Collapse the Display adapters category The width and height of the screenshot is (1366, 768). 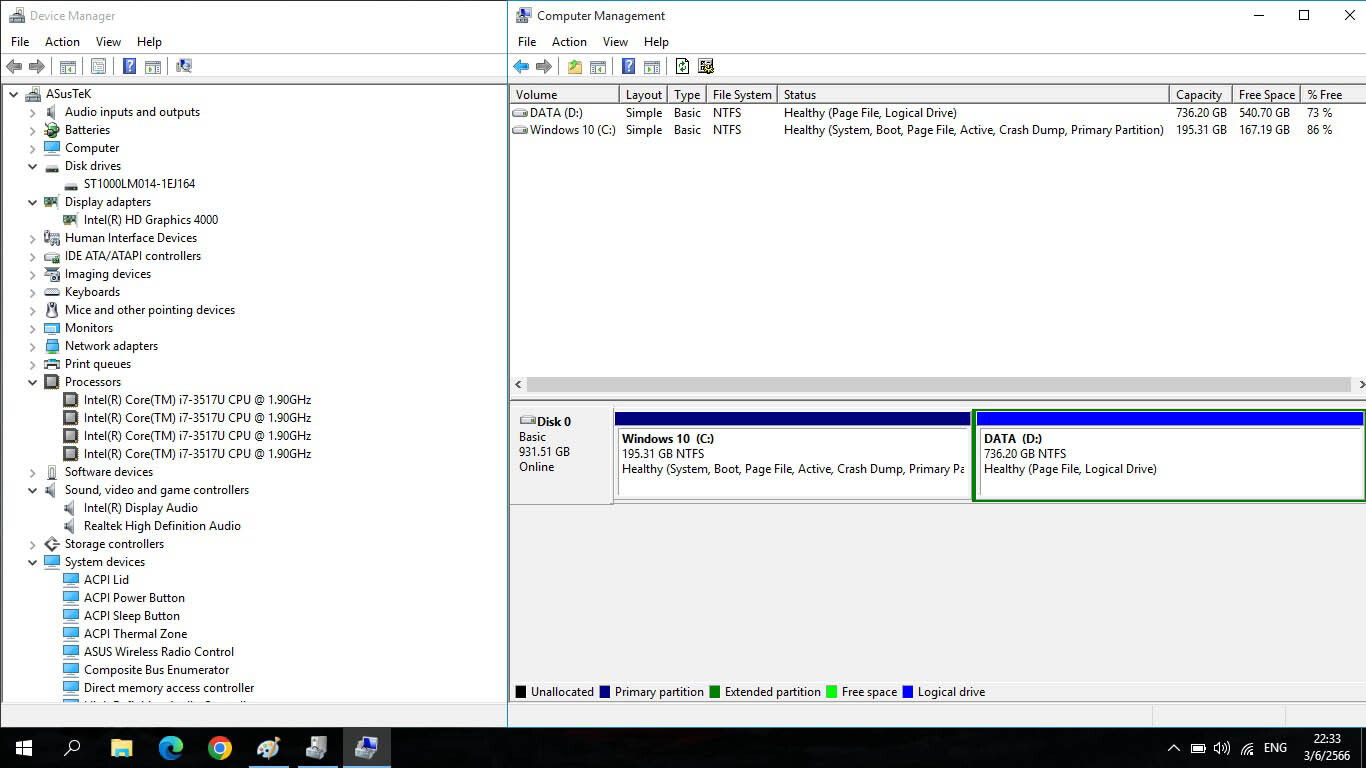coord(33,202)
